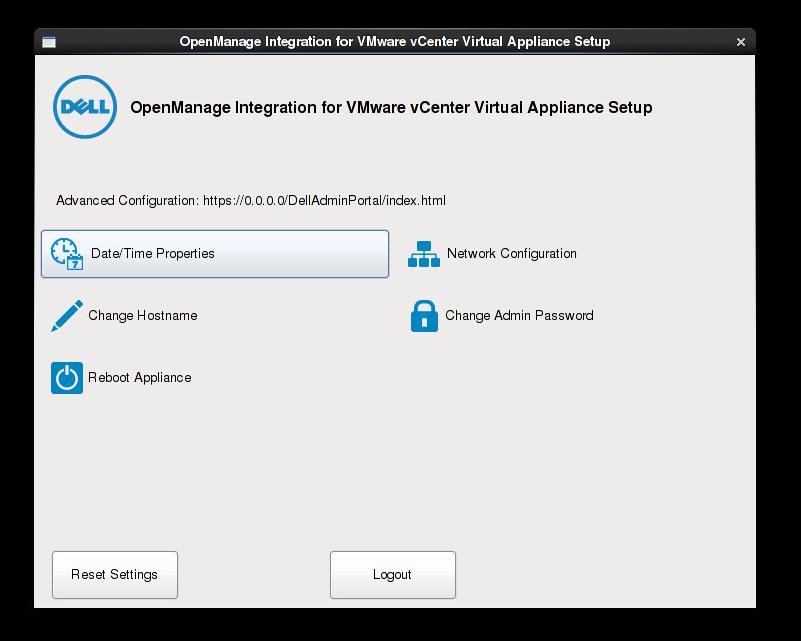Click the Reset Settings button
Screen dimensions: 801x641
click(115, 575)
